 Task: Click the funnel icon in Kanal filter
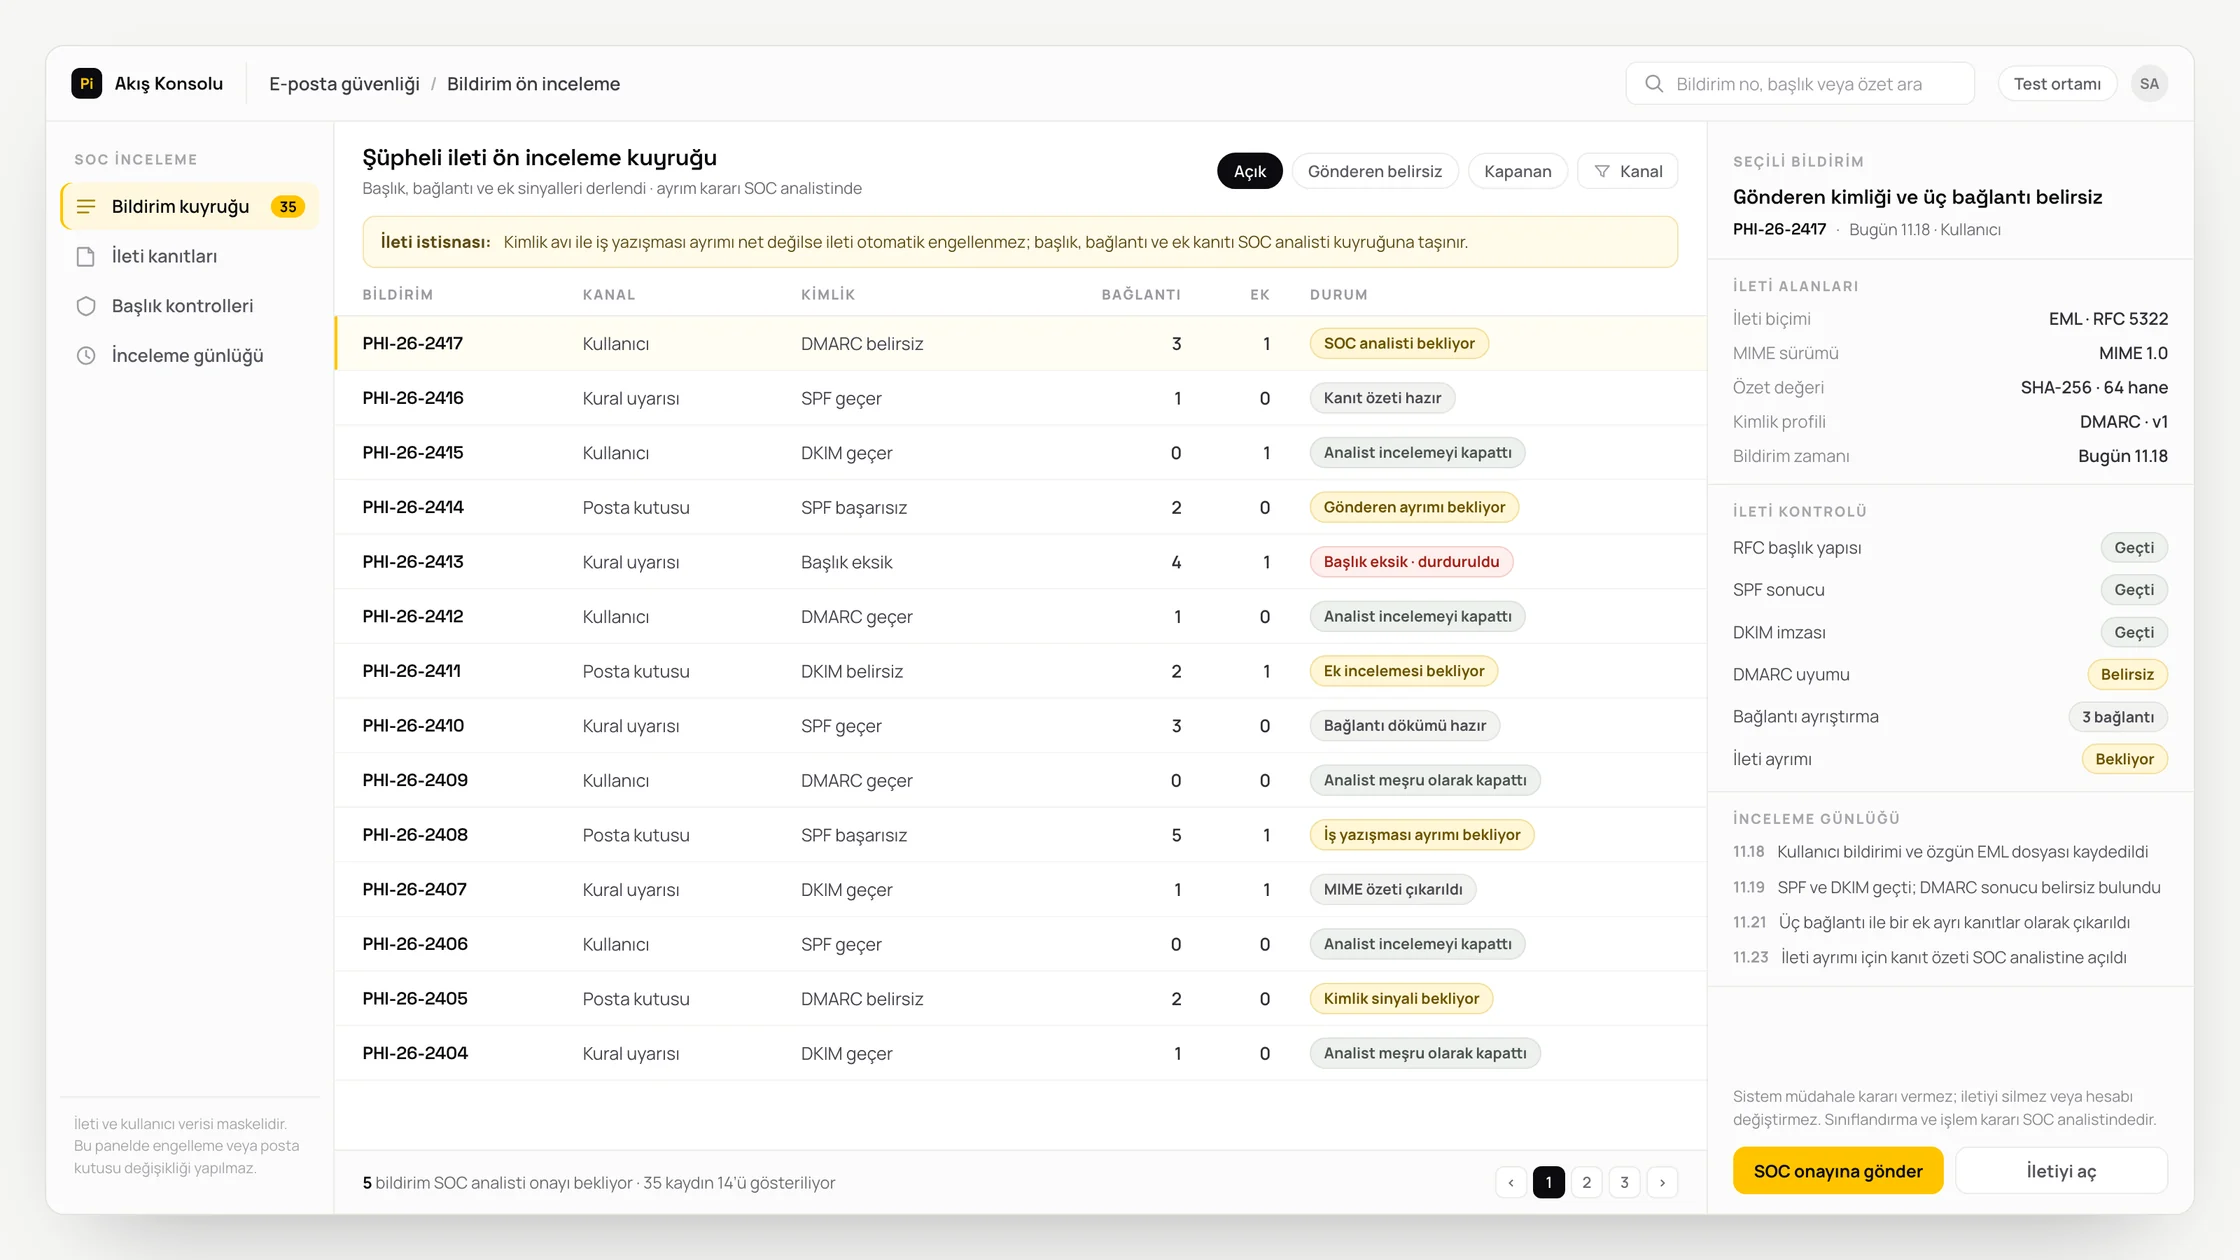click(x=1602, y=172)
